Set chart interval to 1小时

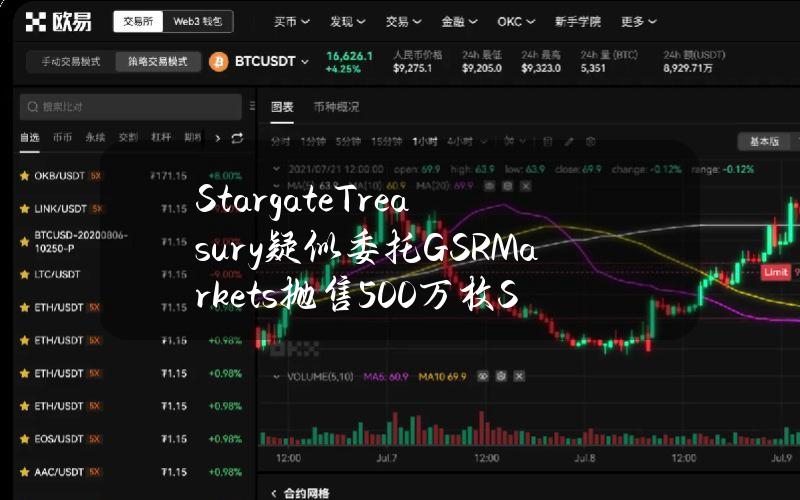pyautogui.click(x=424, y=141)
